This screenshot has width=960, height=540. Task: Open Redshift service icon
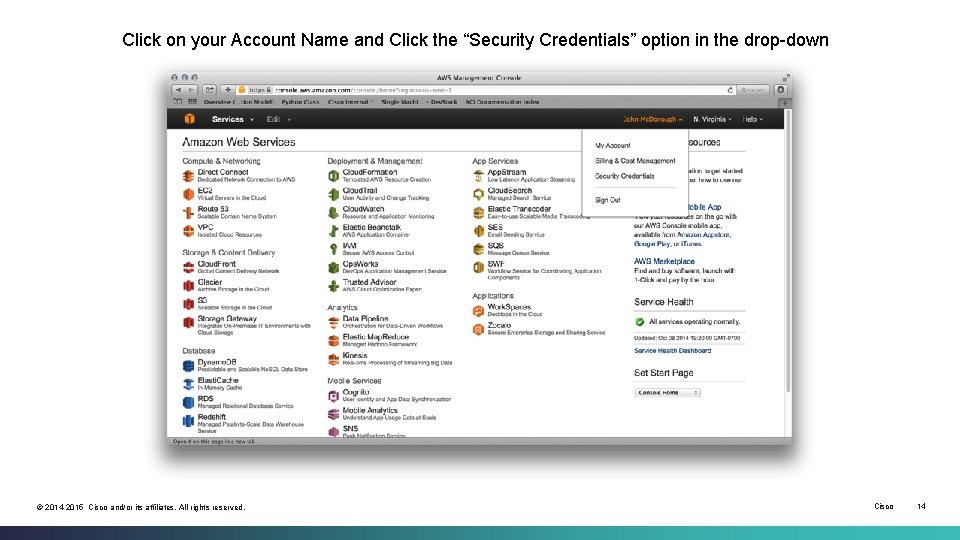[189, 421]
